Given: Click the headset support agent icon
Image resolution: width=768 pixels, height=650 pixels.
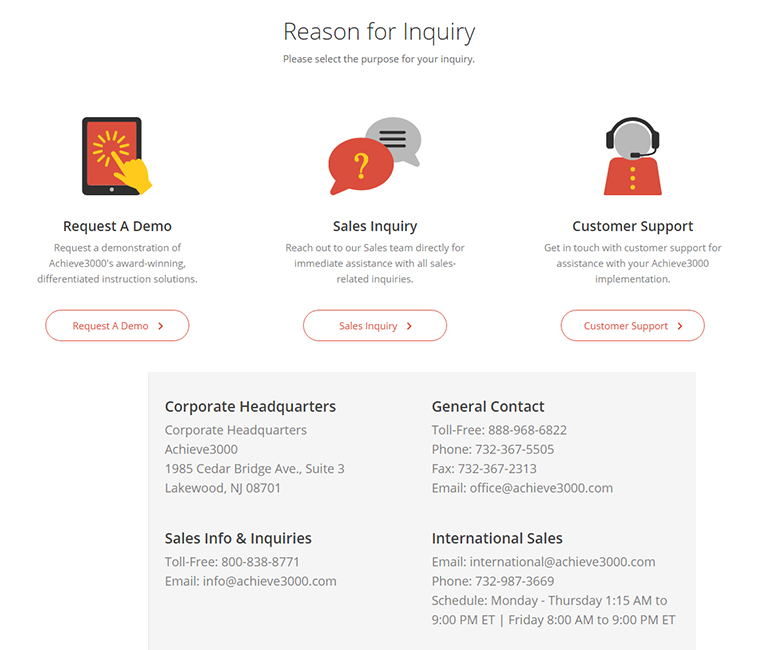Looking at the screenshot, I should tap(632, 156).
